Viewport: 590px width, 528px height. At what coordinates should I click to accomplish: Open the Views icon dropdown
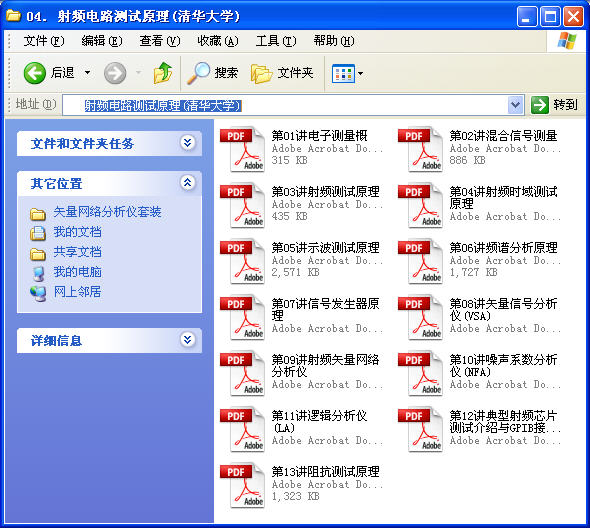coord(347,73)
